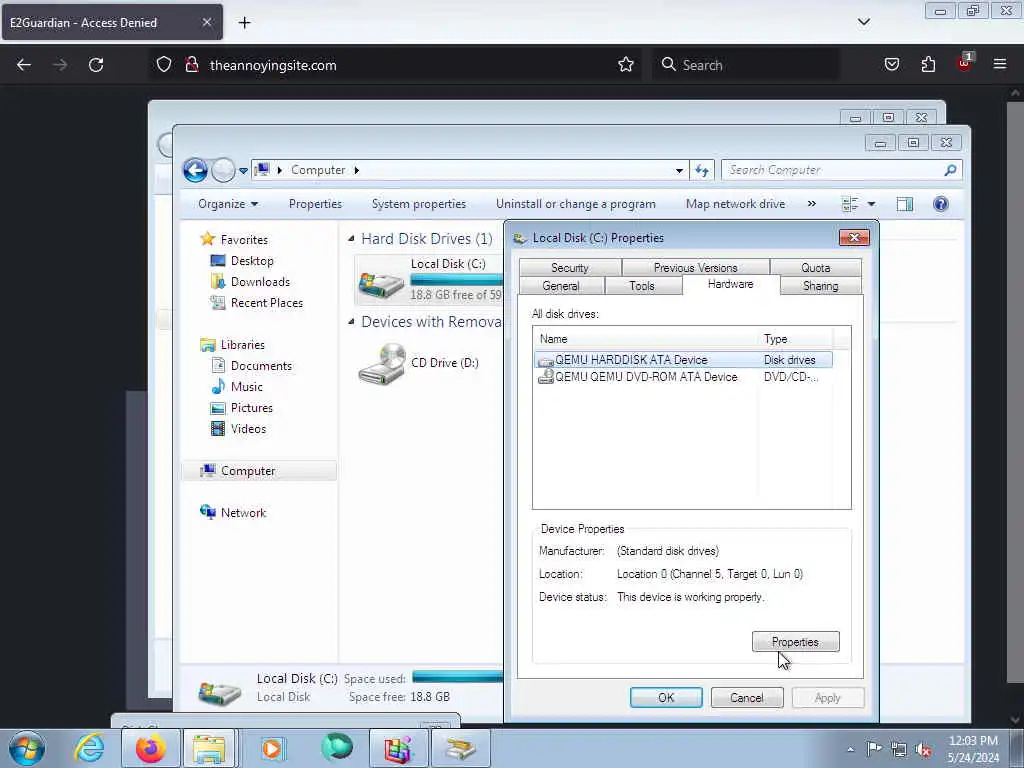Select Favorites in the navigation pane

coord(244,240)
